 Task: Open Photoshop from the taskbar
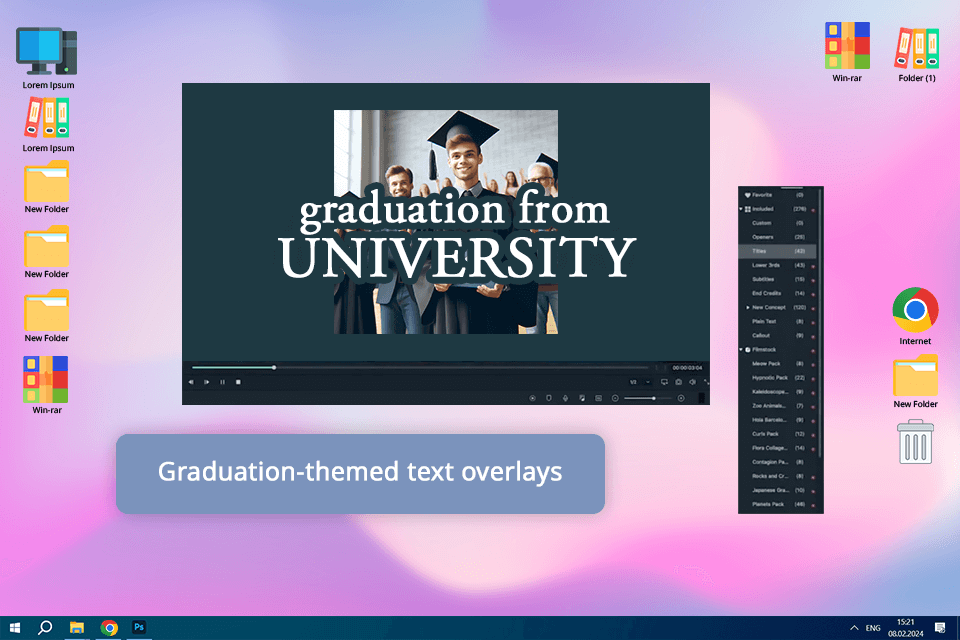point(139,628)
